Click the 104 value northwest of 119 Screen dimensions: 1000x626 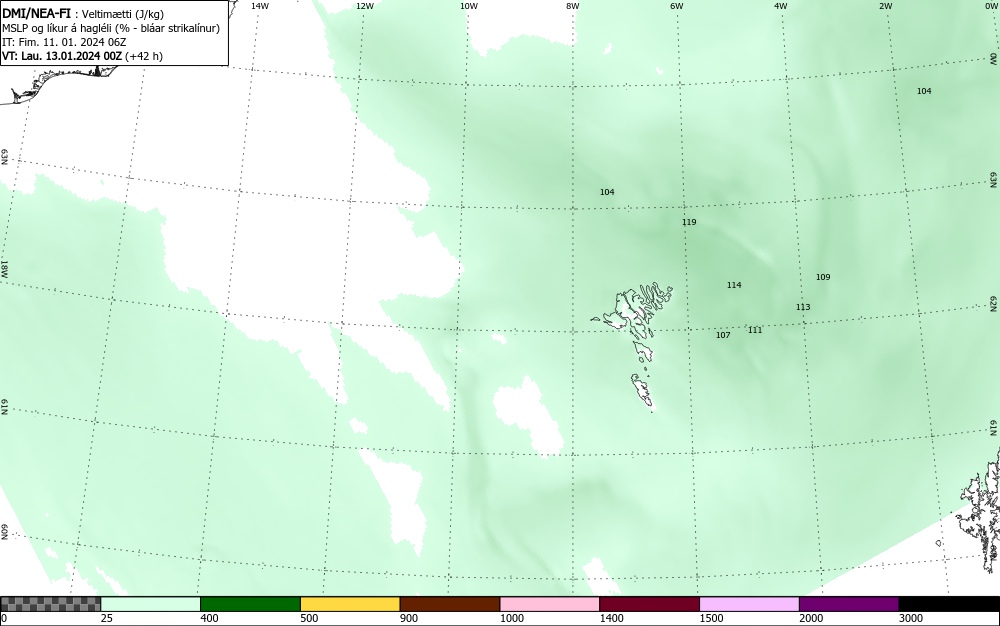pyautogui.click(x=607, y=191)
